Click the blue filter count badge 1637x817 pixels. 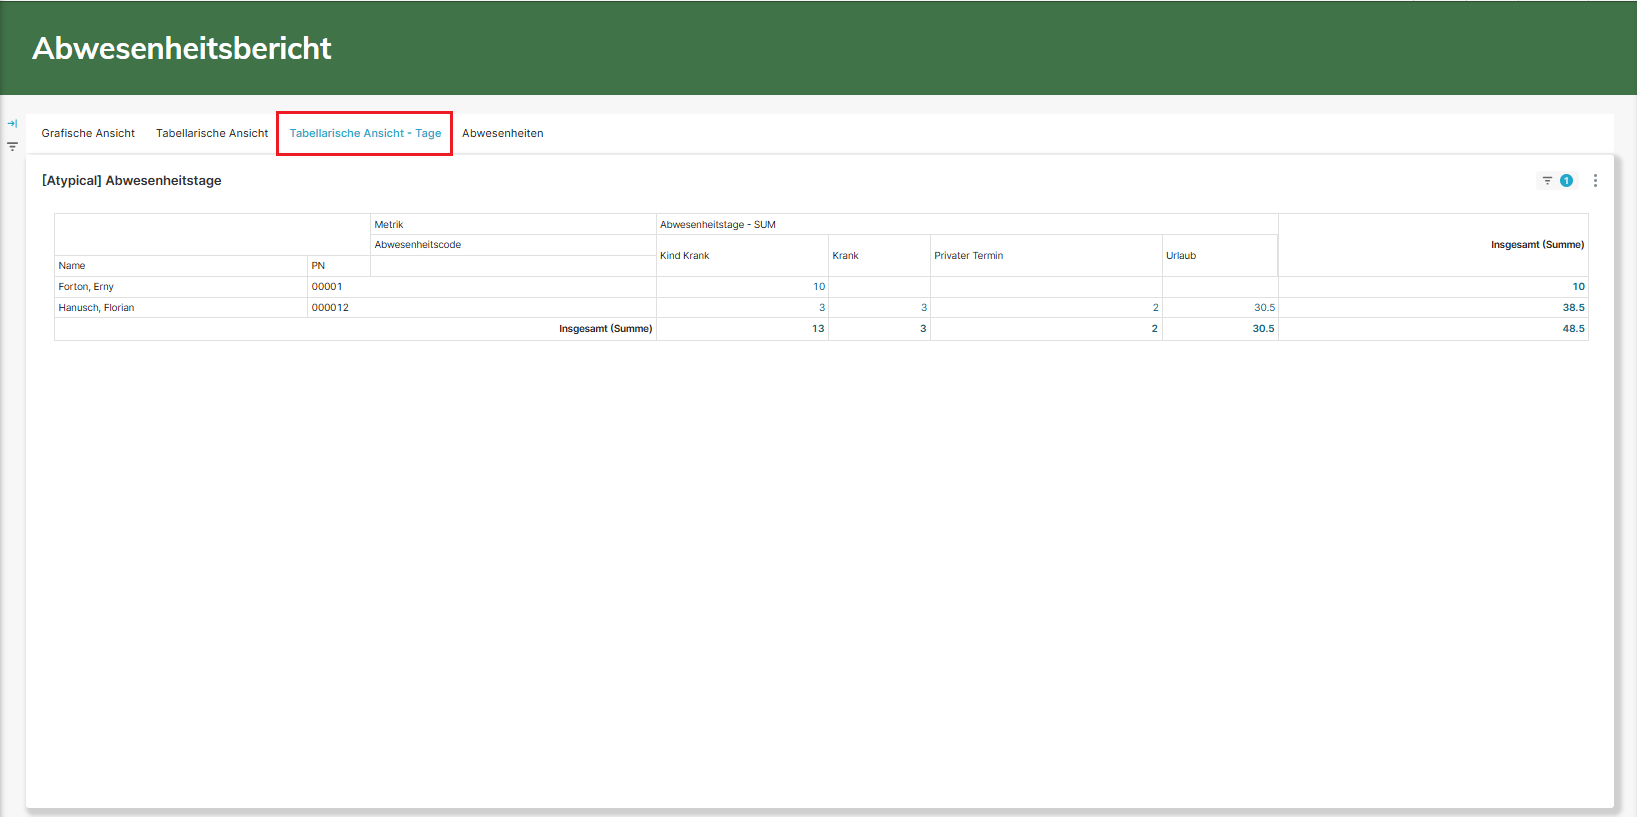pos(1566,181)
